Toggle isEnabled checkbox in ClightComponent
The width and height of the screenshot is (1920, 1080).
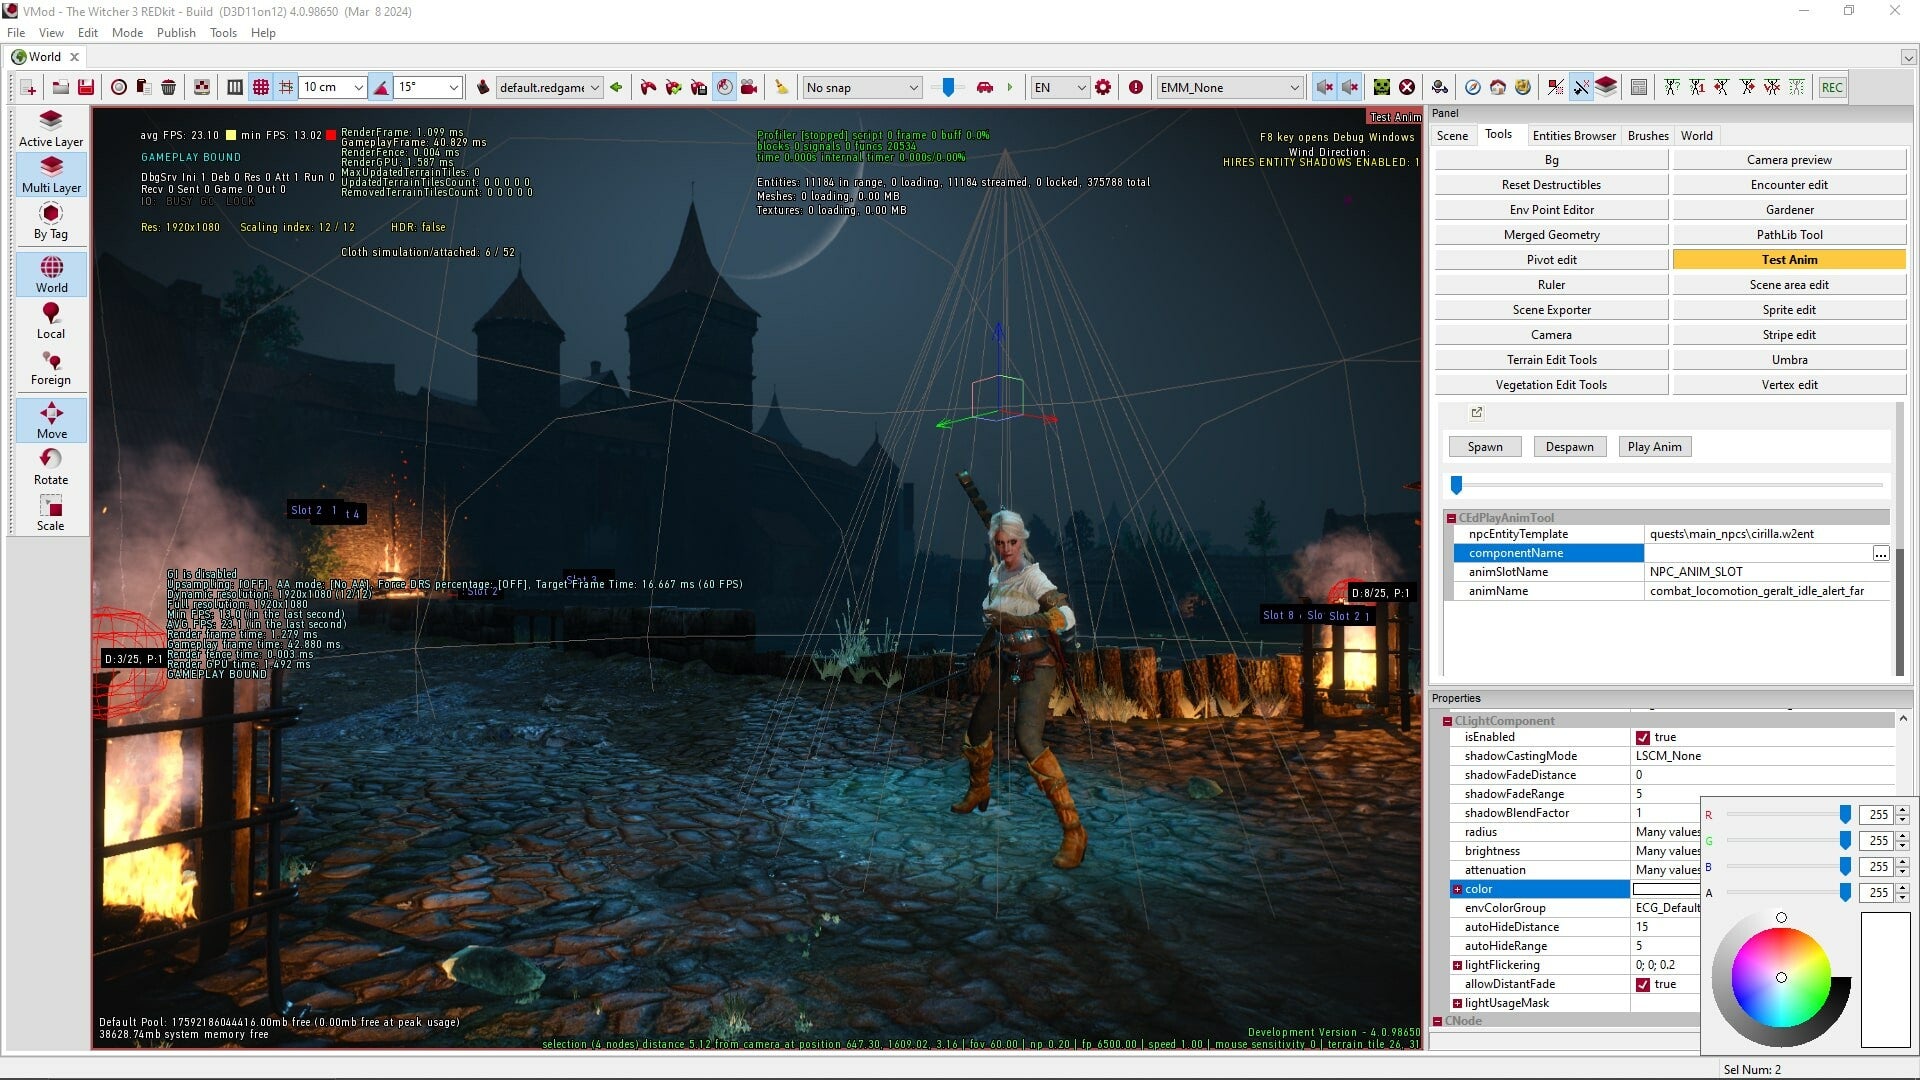1642,736
